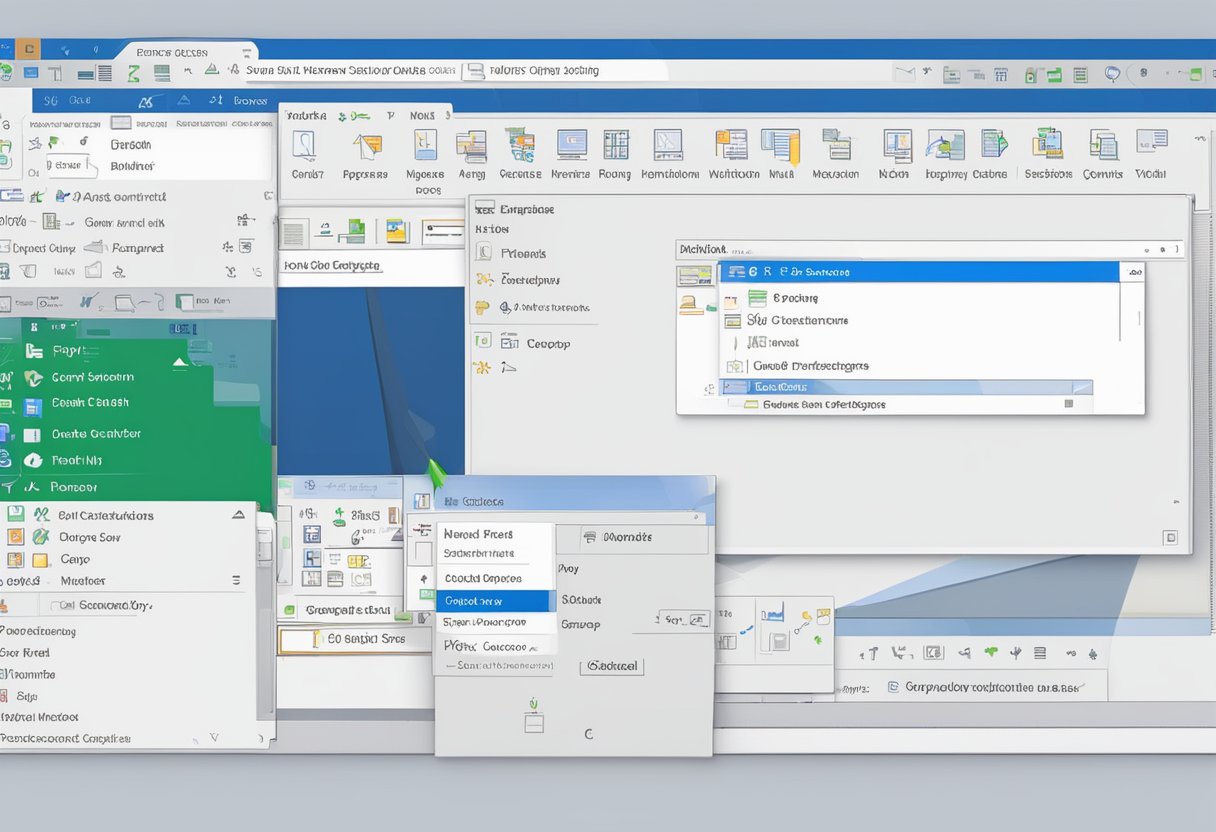Click the Gecanse ribbon icon
Viewport: 1216px width, 832px height.
pos(519,146)
